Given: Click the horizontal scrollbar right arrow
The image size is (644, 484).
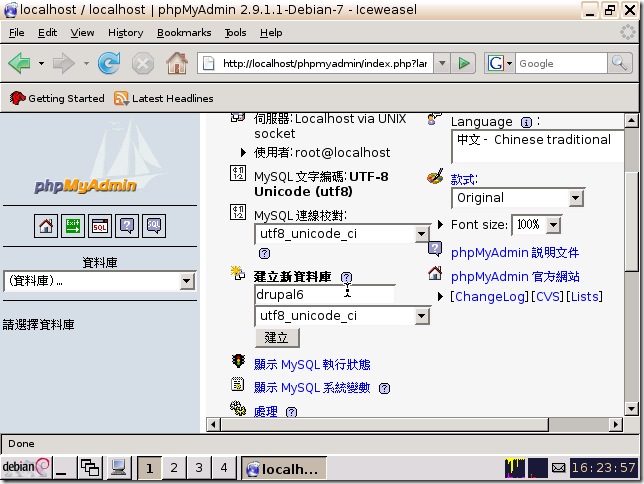Looking at the screenshot, I should 615,424.
